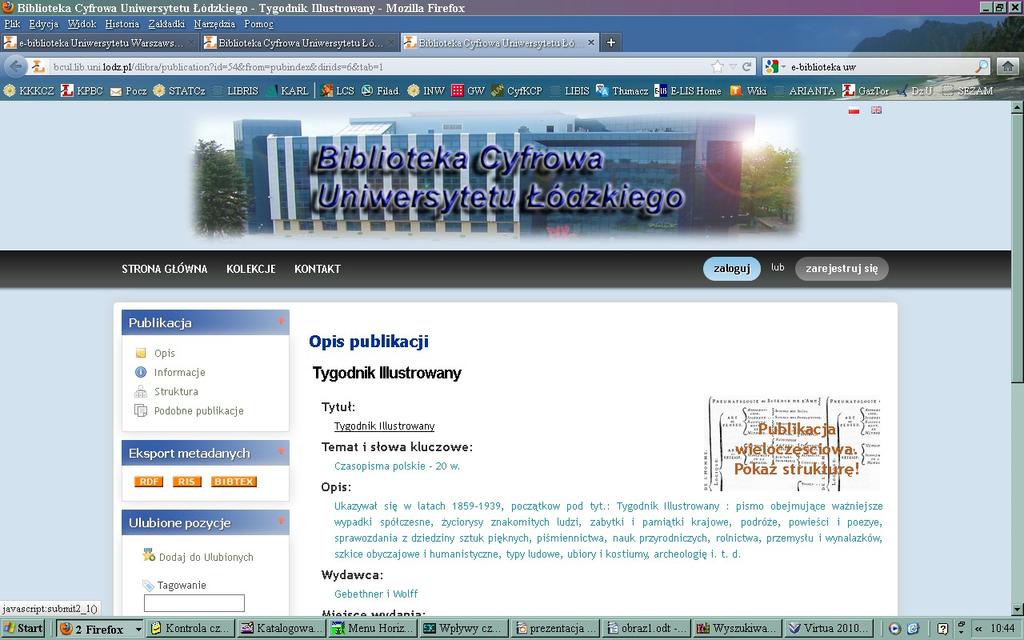Switch to second Biblioteka Cyfrowa tab
The image size is (1024, 640).
pyautogui.click(x=299, y=42)
